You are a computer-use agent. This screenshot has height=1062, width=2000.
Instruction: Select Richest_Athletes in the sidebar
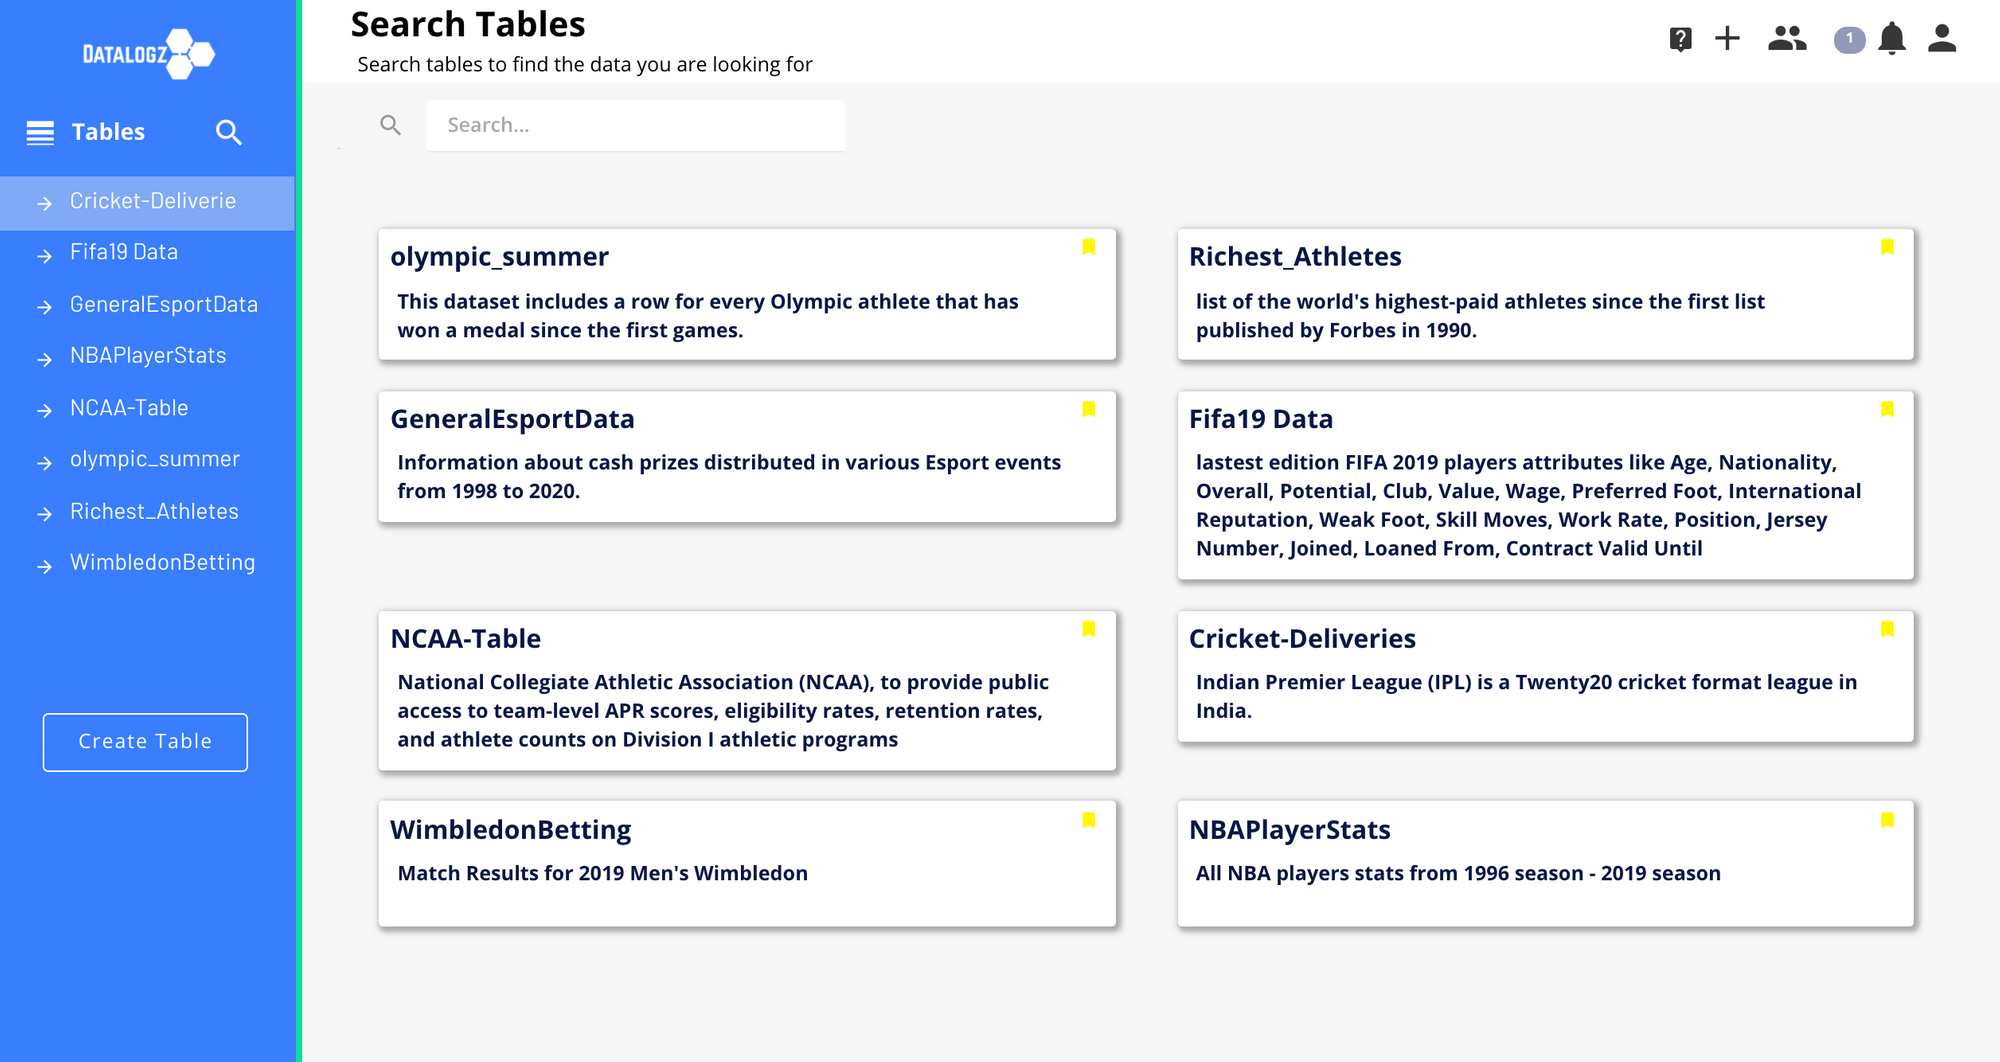154,511
